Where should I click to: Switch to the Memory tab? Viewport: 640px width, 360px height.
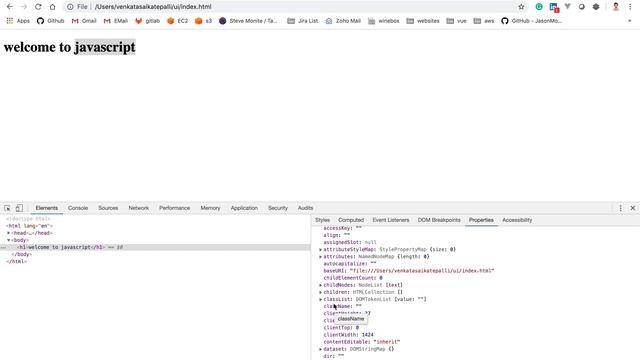(x=210, y=208)
